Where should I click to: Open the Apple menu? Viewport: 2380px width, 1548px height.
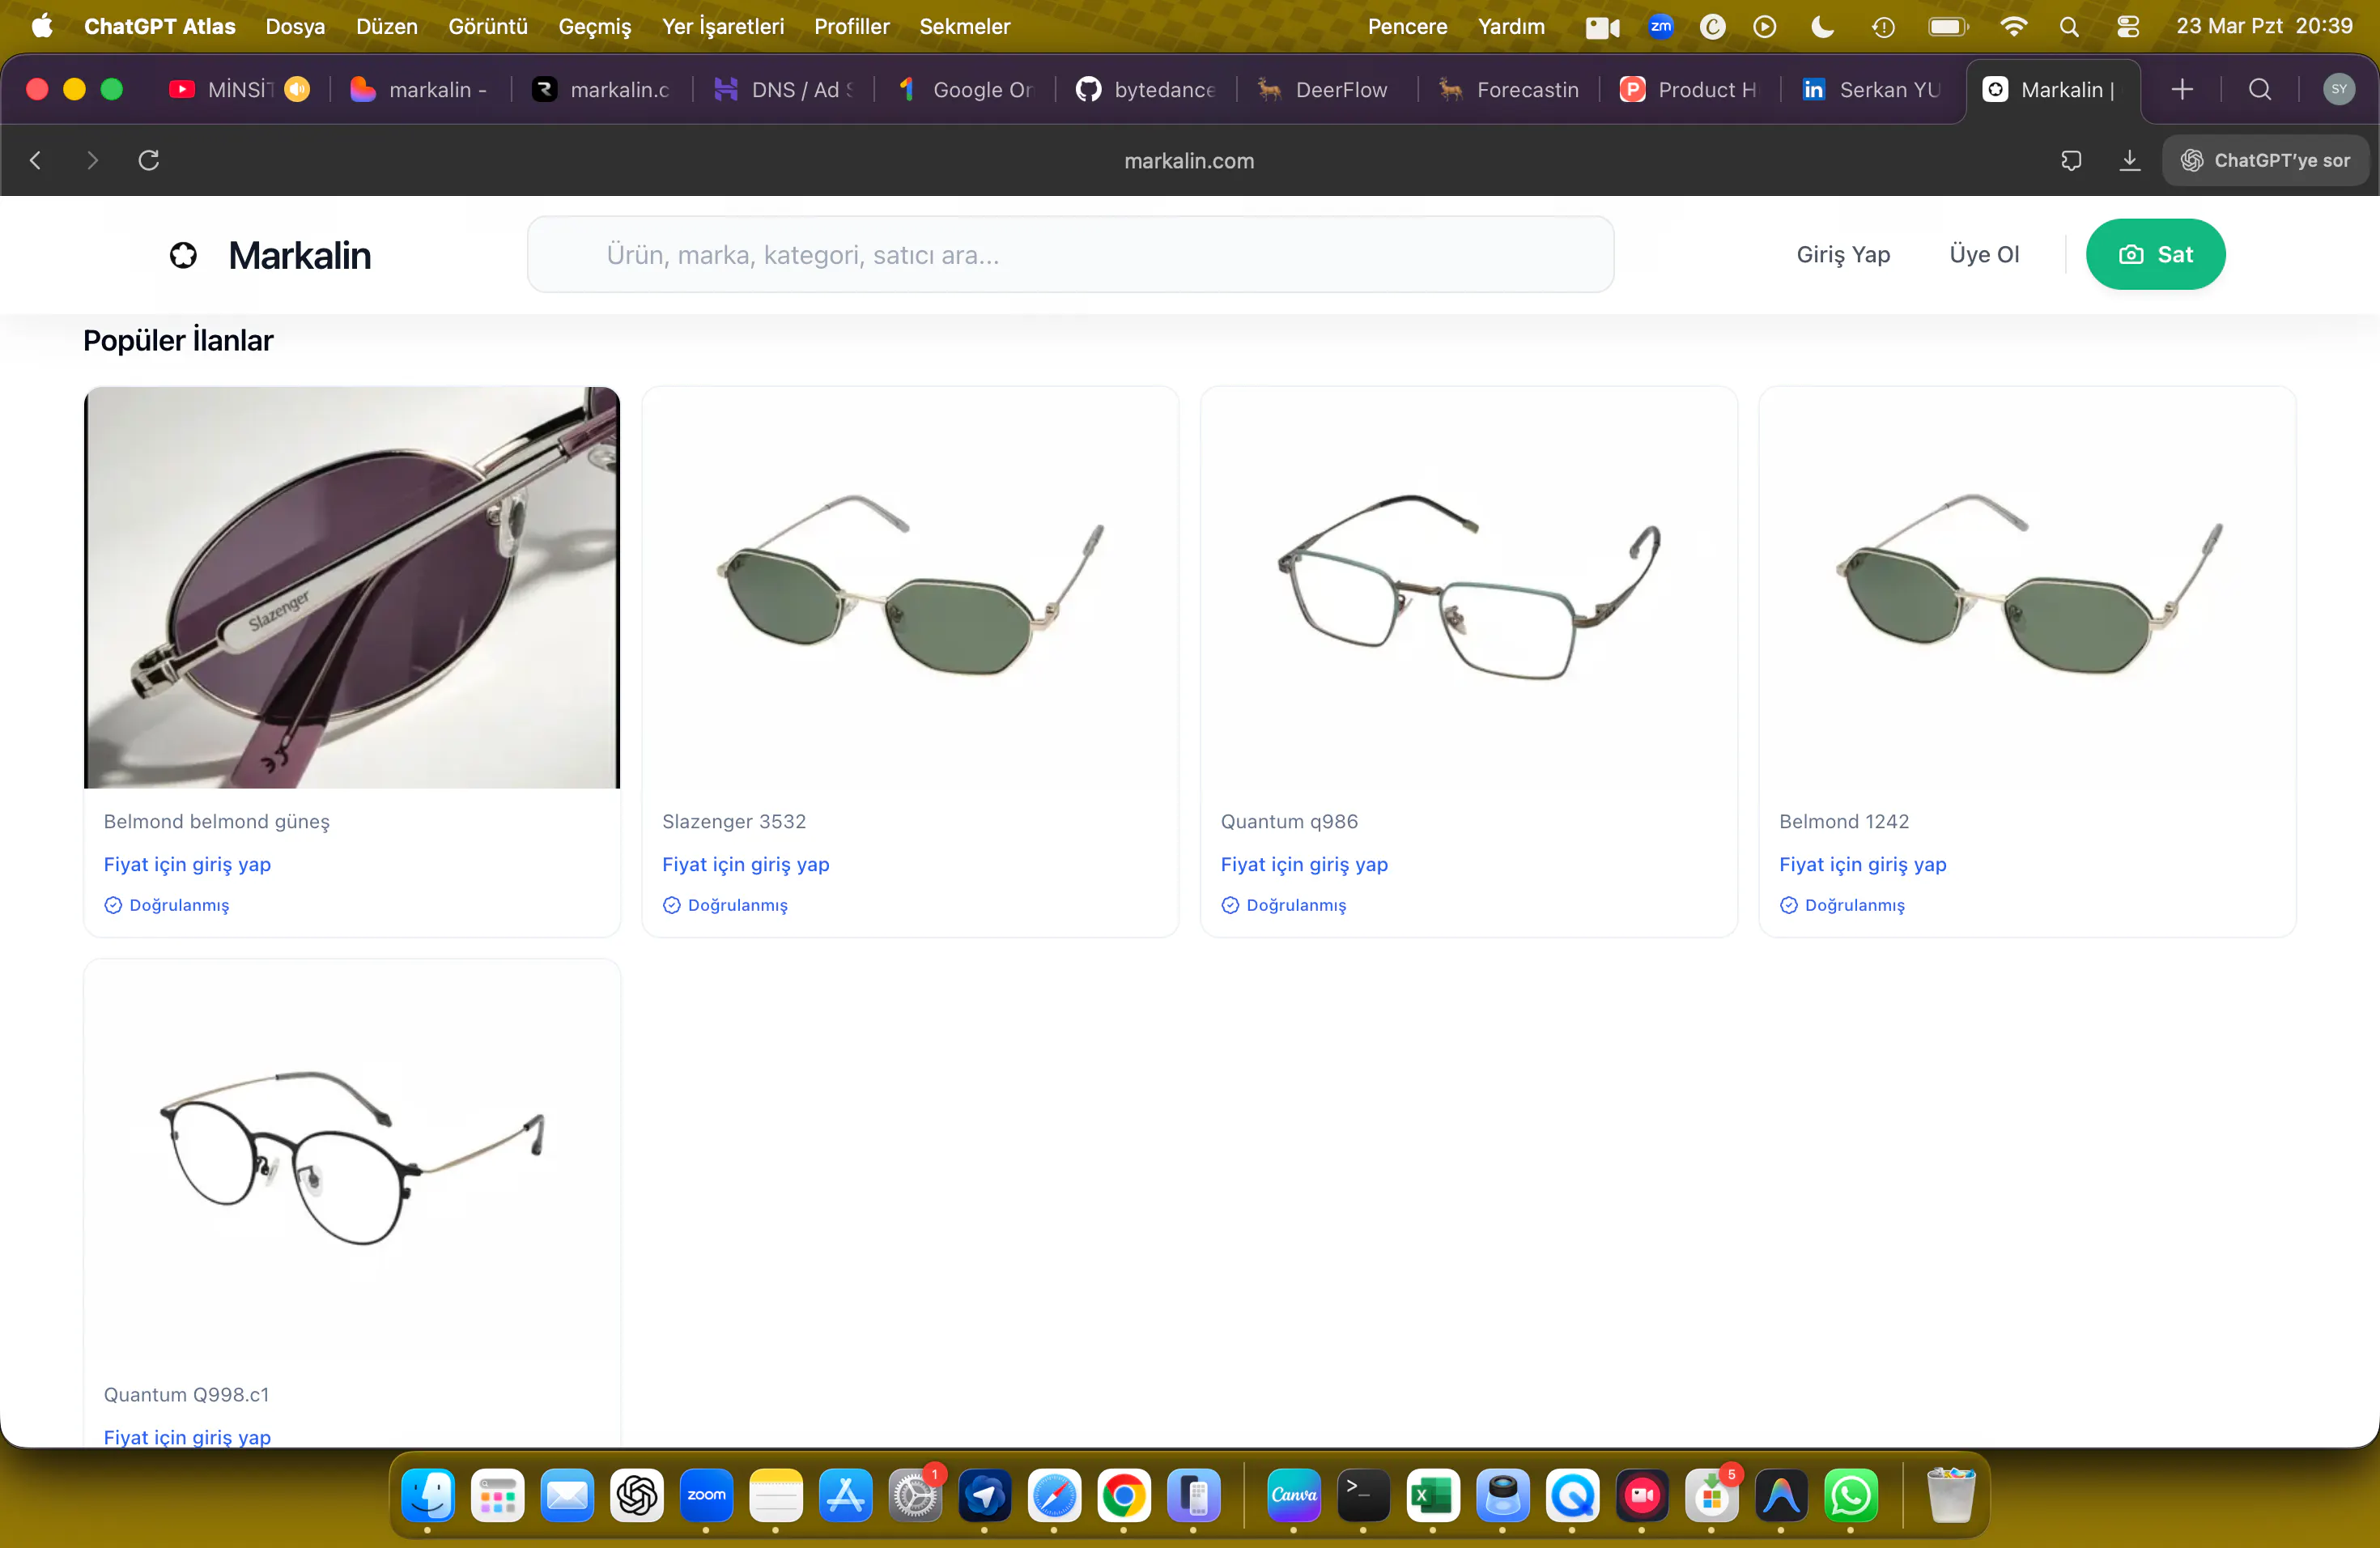tap(42, 26)
